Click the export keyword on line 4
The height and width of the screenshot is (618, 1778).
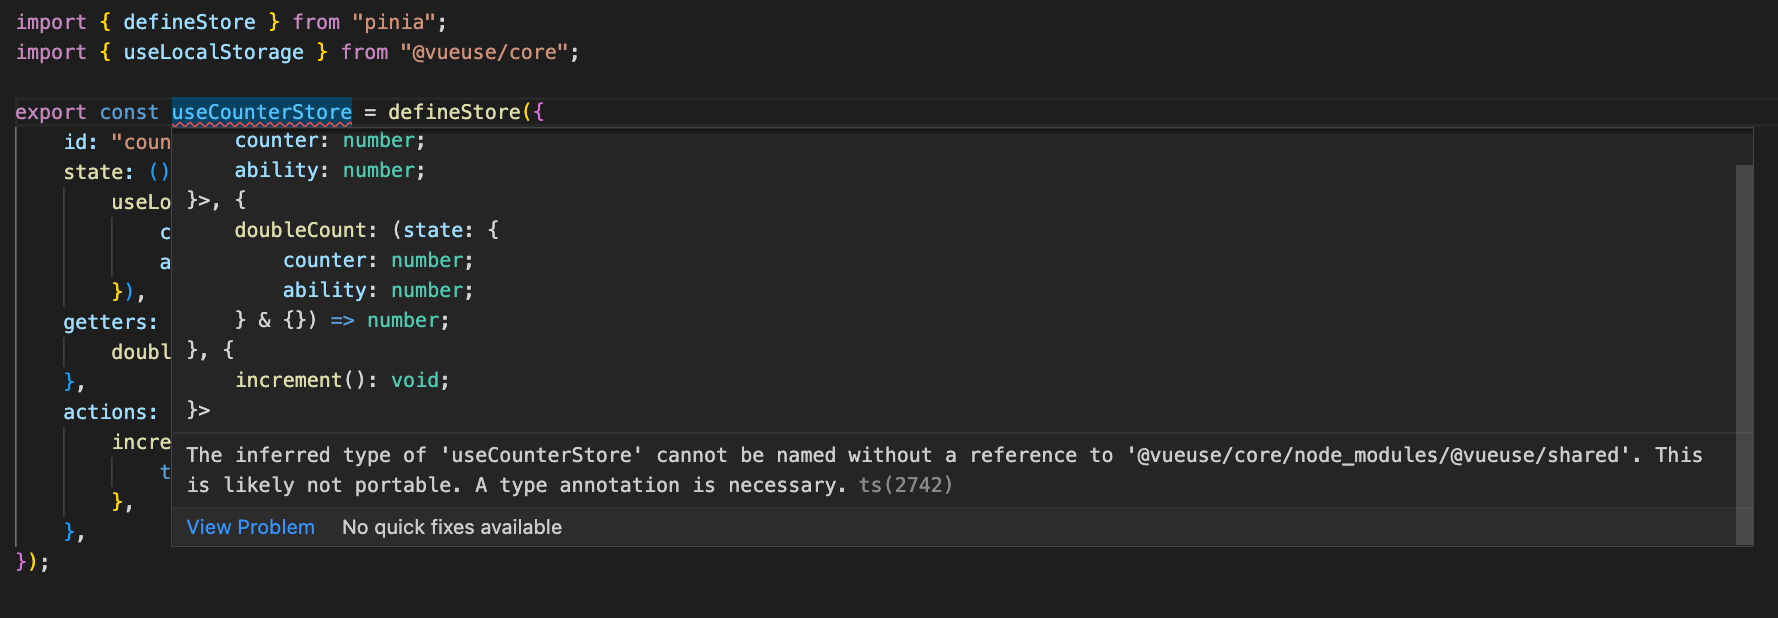point(50,111)
